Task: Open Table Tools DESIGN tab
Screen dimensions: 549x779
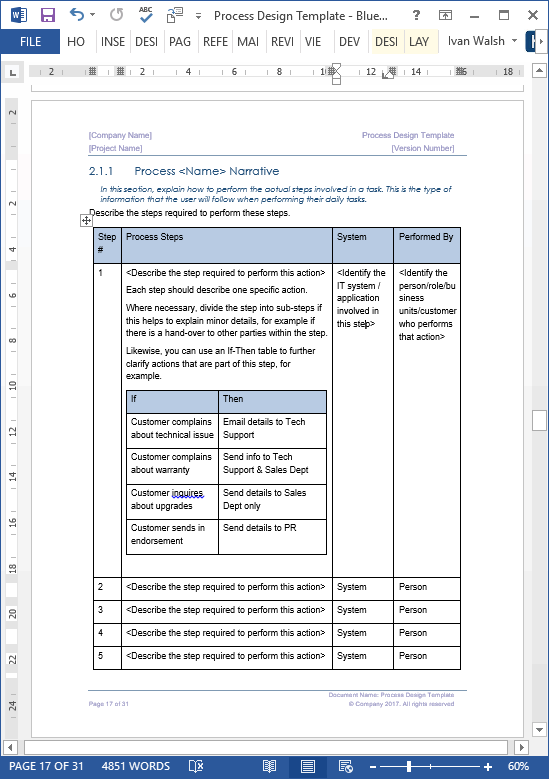Action: coord(387,42)
